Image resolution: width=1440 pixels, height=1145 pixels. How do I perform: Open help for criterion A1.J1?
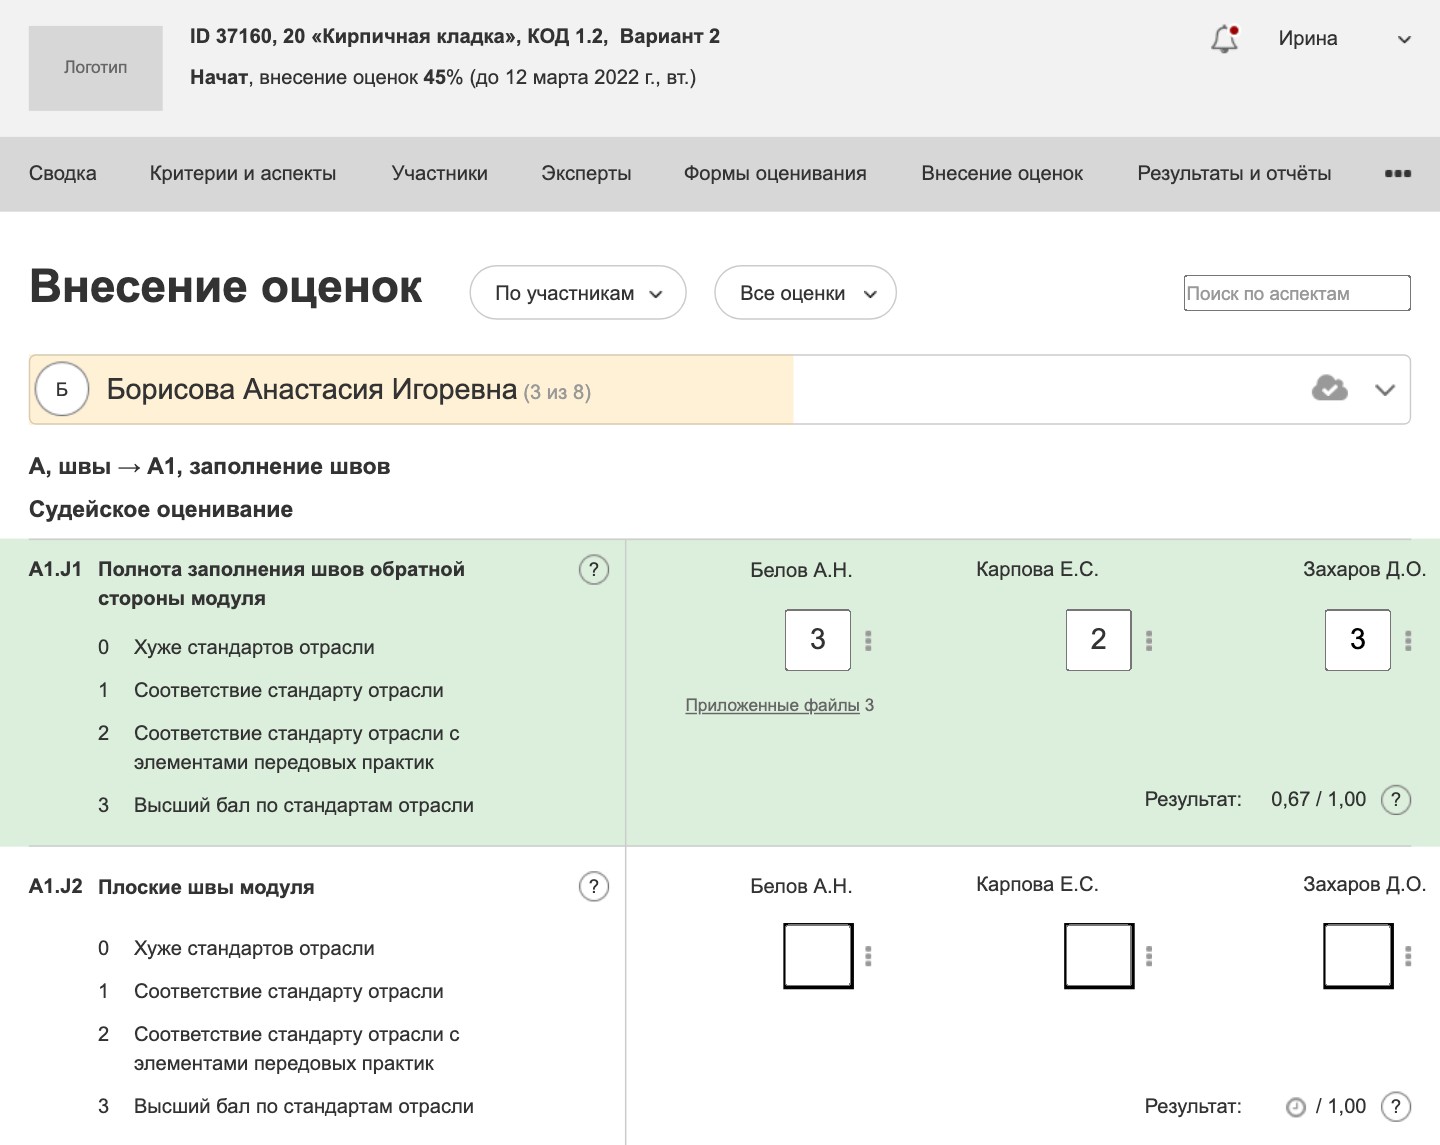coord(594,570)
